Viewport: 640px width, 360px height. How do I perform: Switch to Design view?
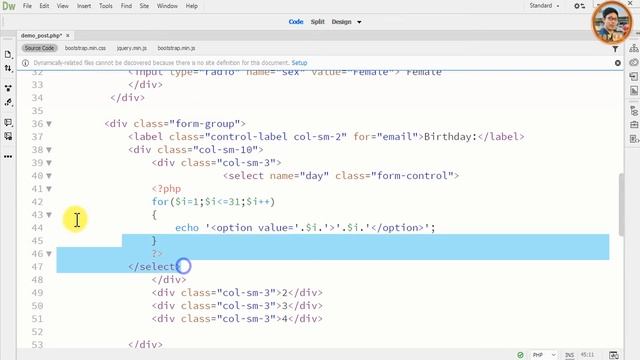(x=341, y=22)
